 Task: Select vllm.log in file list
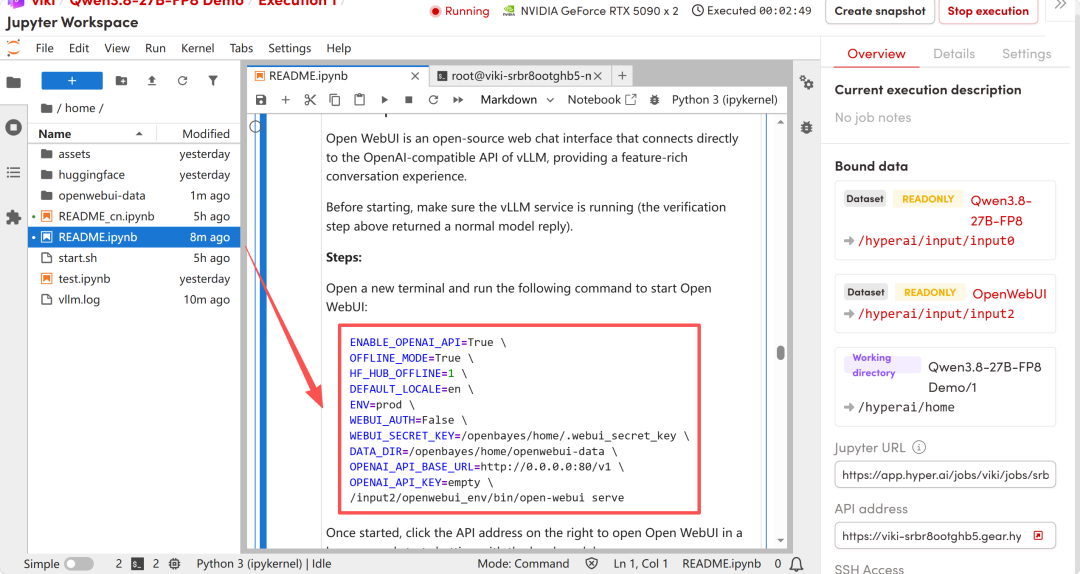[x=134, y=300]
